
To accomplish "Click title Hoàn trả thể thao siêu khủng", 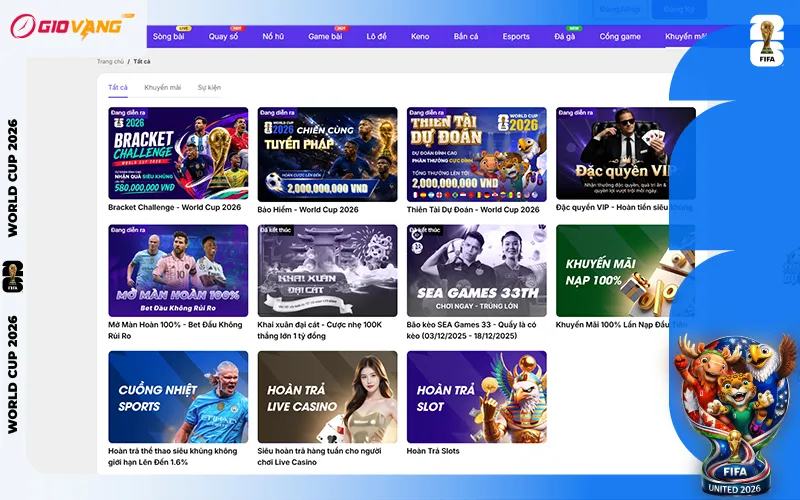I will pos(172,457).
